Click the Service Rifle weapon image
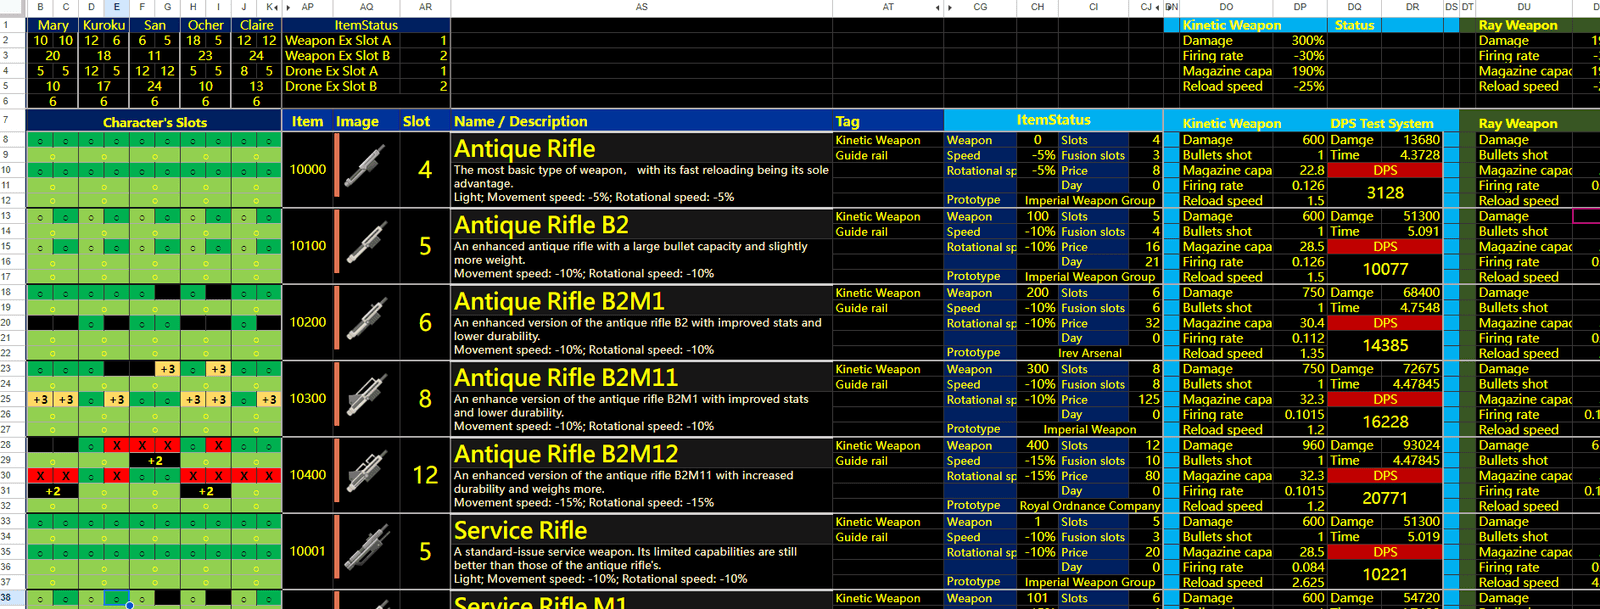The height and width of the screenshot is (609, 1600). pos(365,551)
